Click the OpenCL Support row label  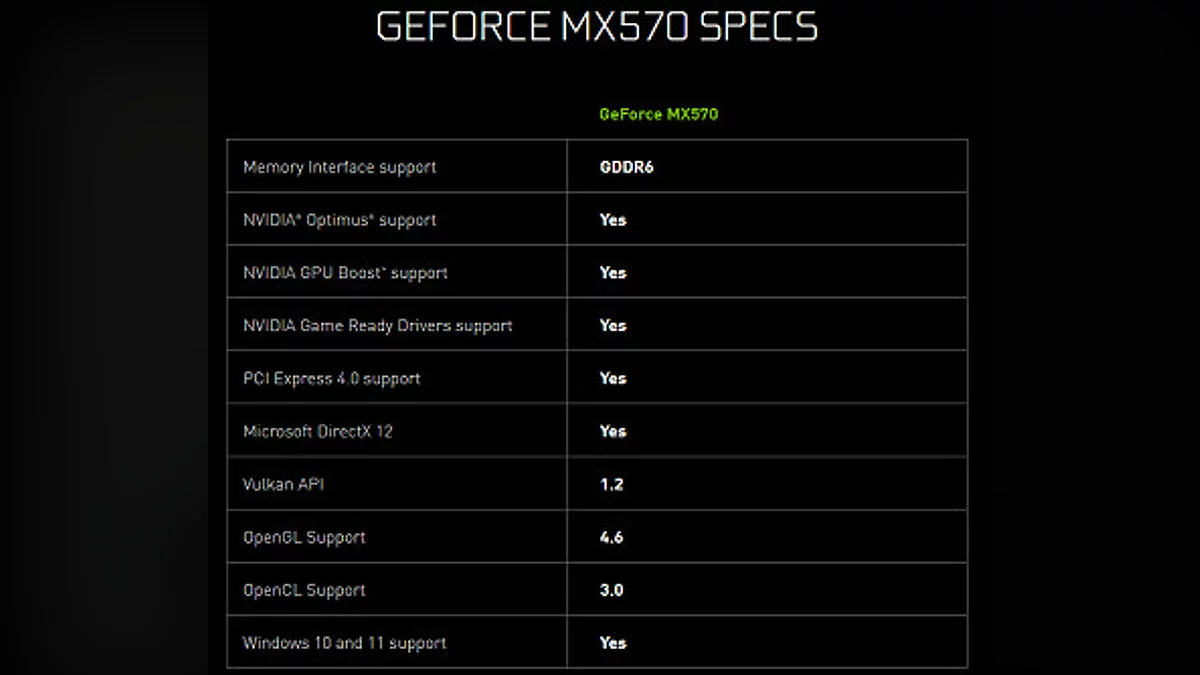point(304,590)
